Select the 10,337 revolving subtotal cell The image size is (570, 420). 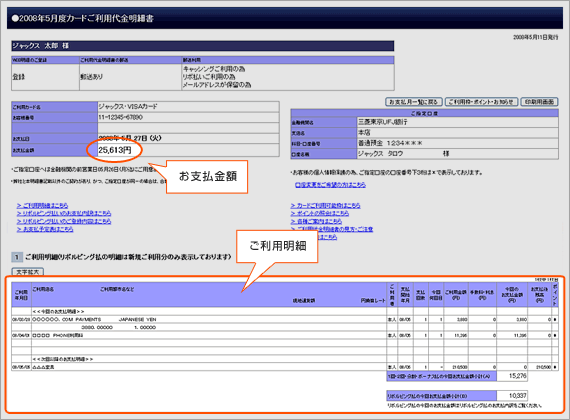(x=512, y=396)
